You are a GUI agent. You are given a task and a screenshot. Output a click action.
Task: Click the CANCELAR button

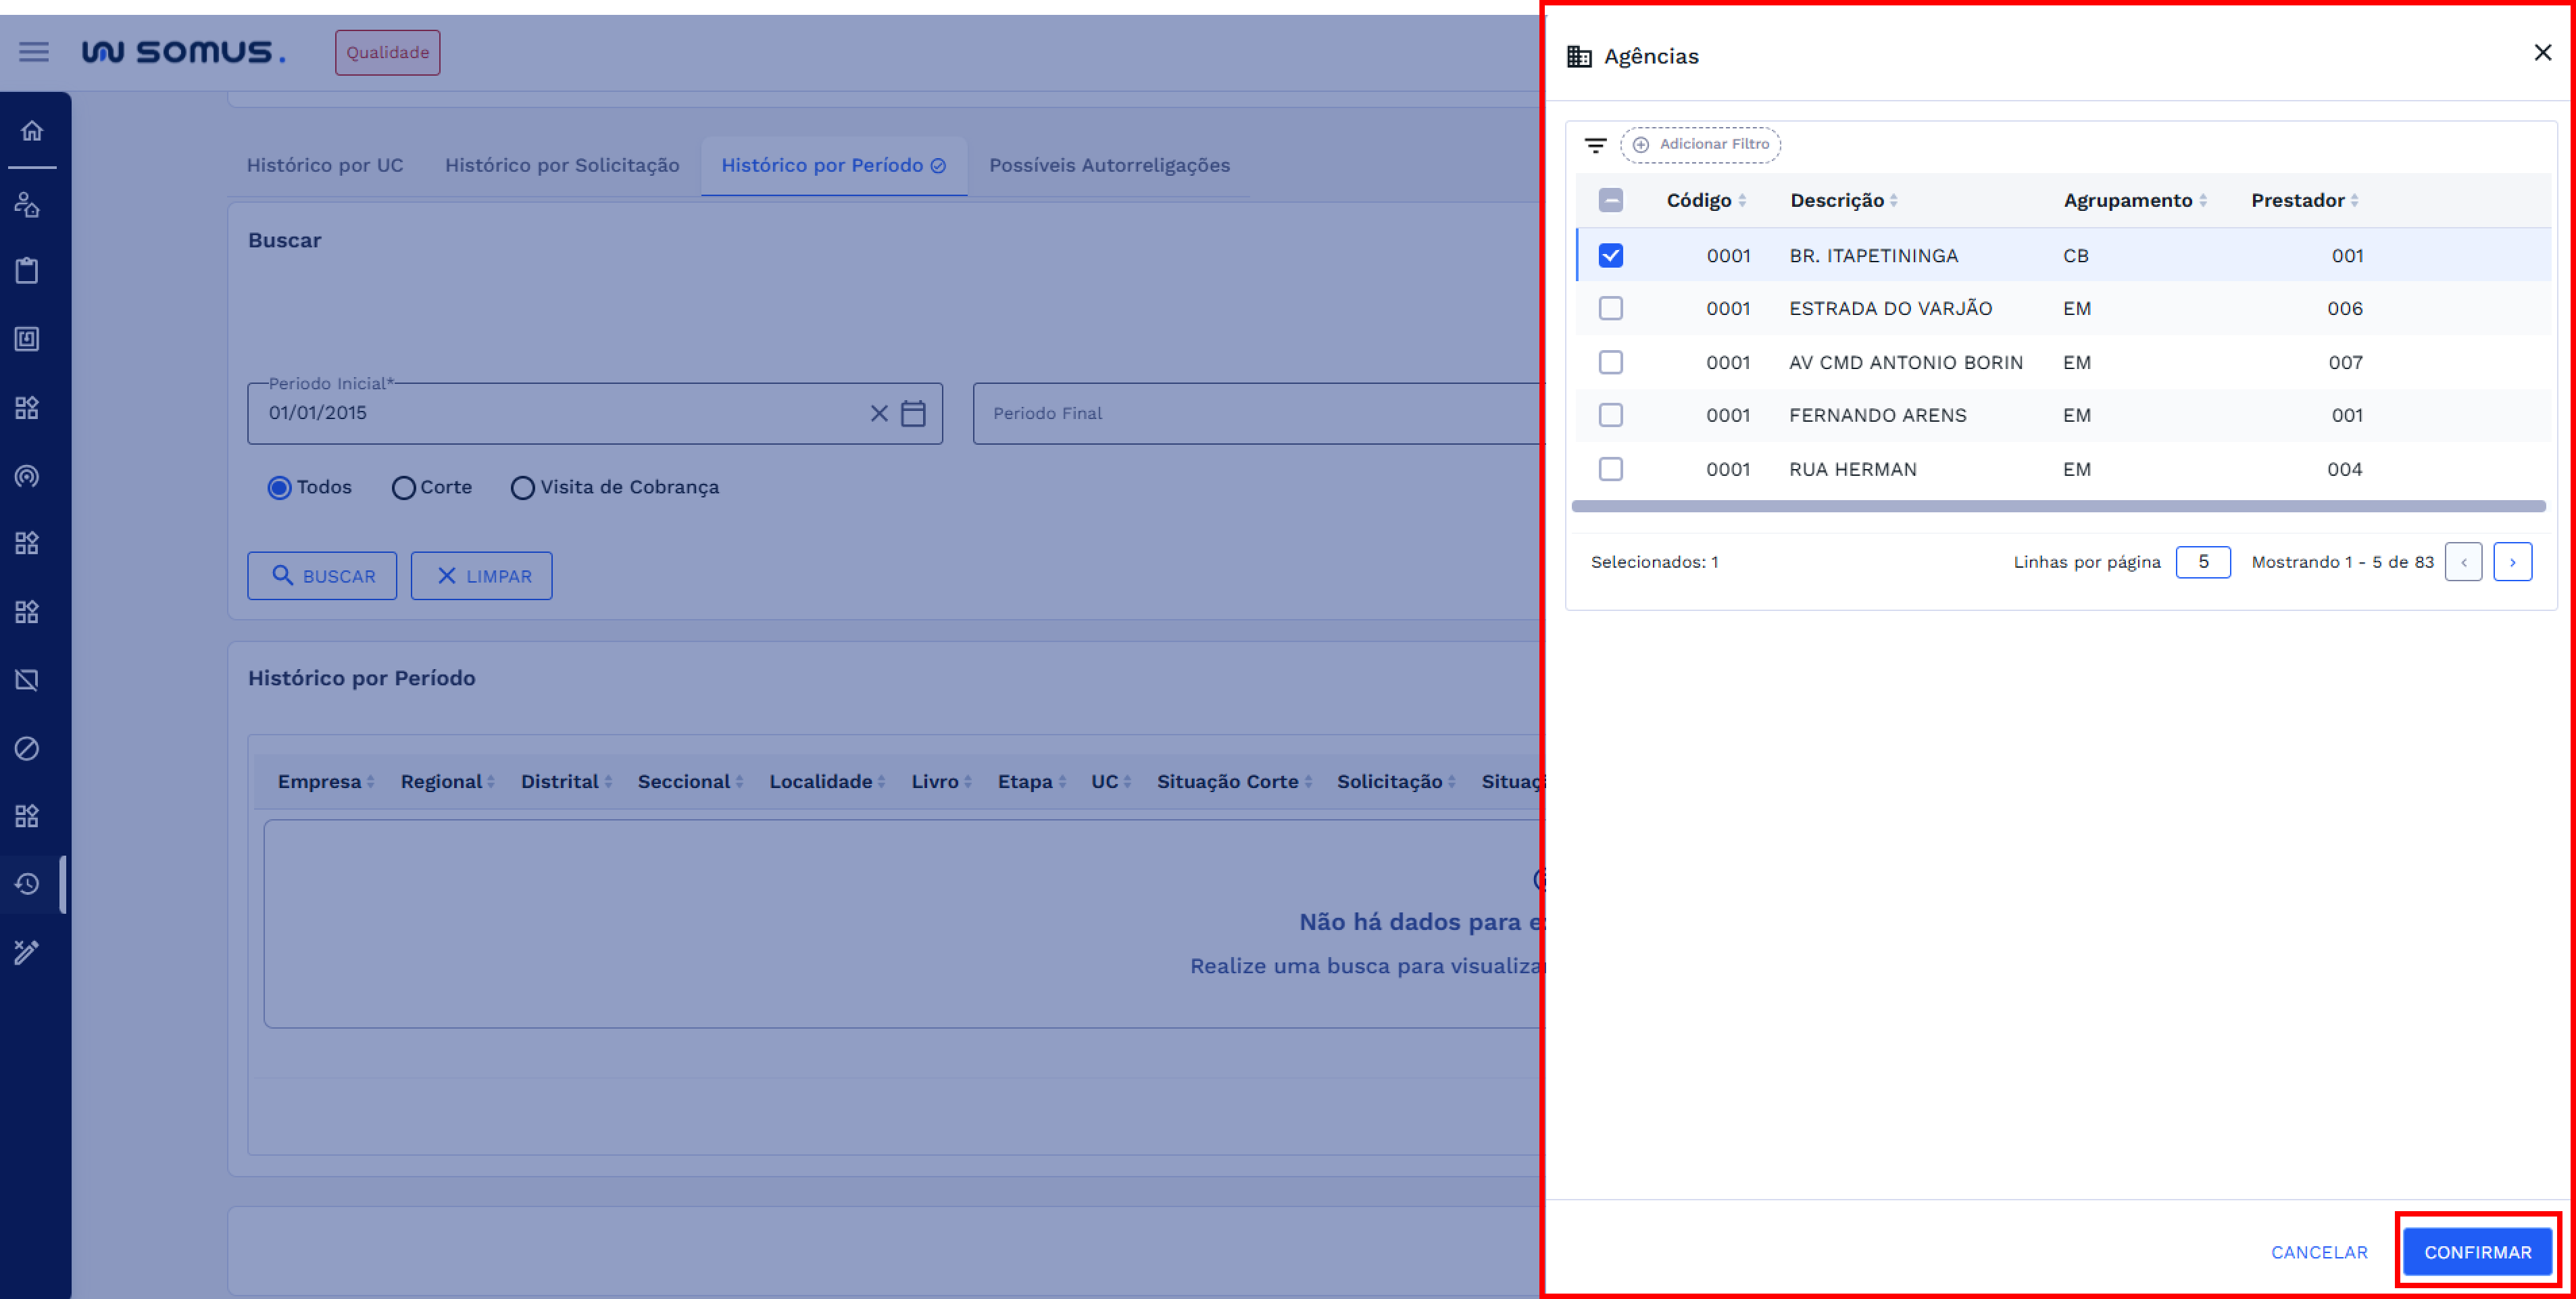[x=2319, y=1252]
